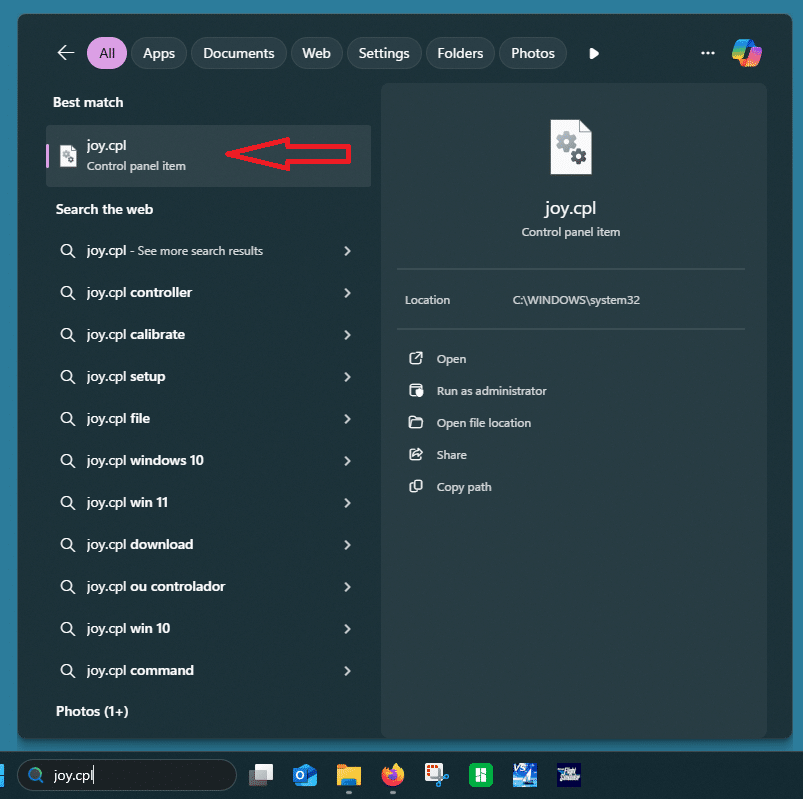Expand the joy.cpl calibrate chevron

click(347, 335)
